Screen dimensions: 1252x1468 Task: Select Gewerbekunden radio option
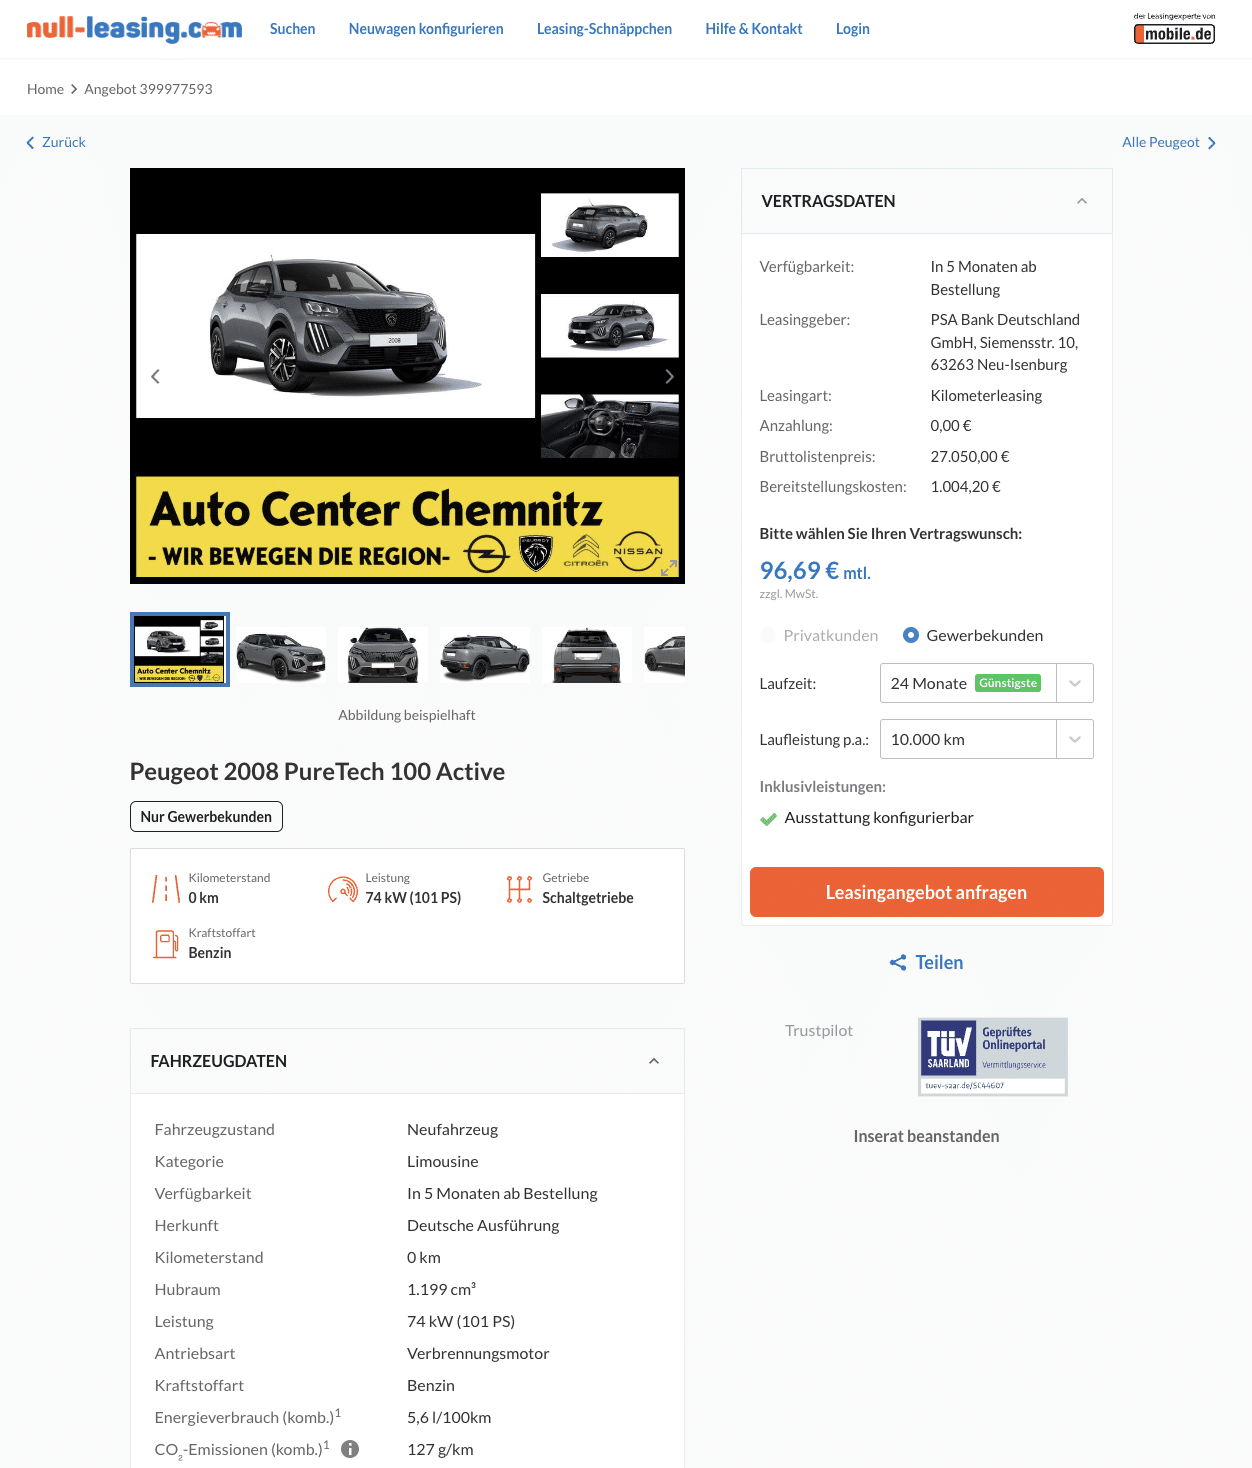pos(911,635)
